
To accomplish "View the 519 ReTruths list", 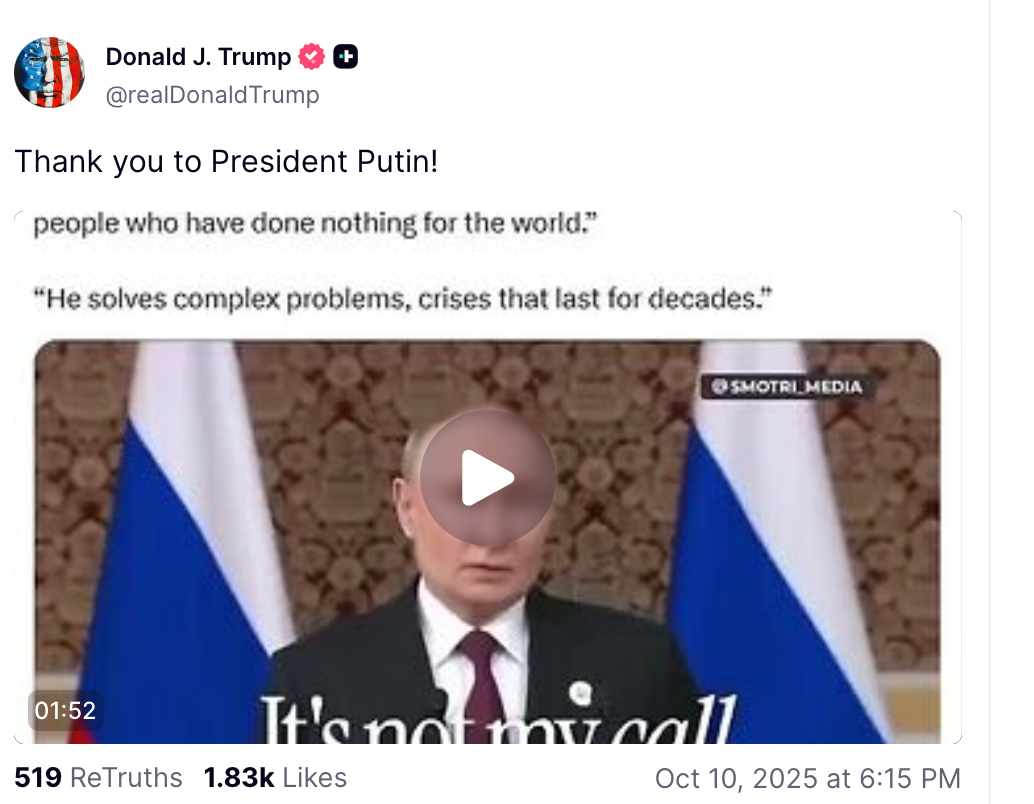I will point(98,778).
